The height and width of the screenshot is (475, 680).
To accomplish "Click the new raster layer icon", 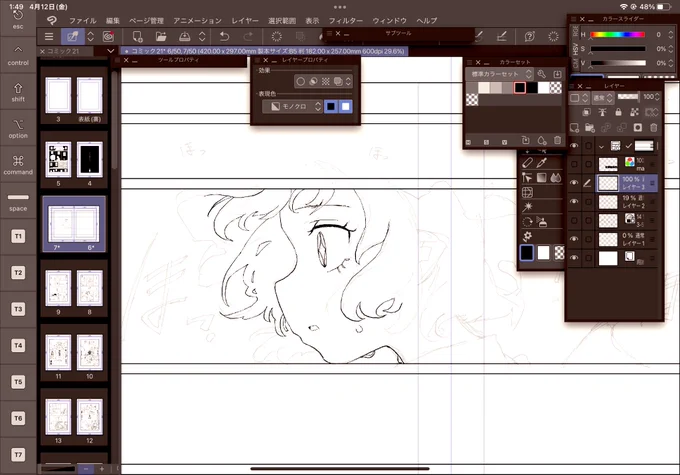I will point(574,128).
